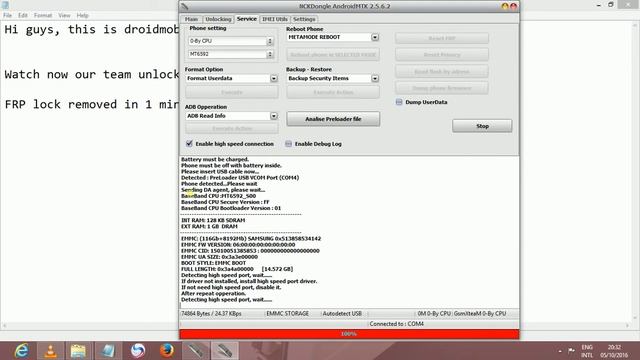The height and width of the screenshot is (360, 640).
Task: Launch VLC media player from the taskbar
Action: (x=50, y=351)
